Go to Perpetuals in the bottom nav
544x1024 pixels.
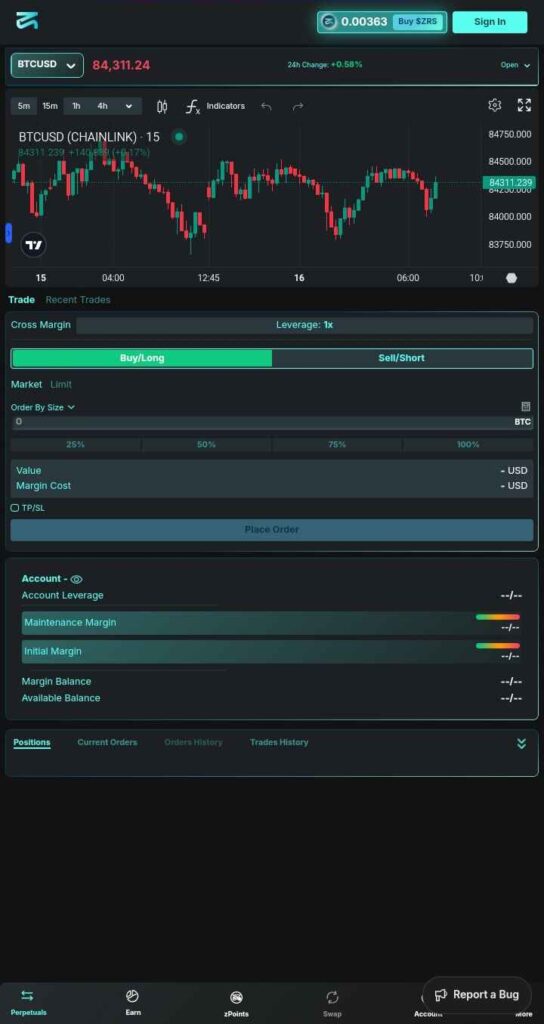tap(28, 1002)
